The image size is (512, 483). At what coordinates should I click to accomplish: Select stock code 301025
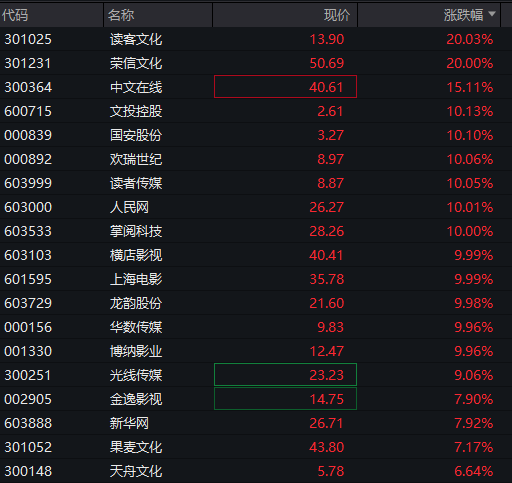pyautogui.click(x=28, y=39)
